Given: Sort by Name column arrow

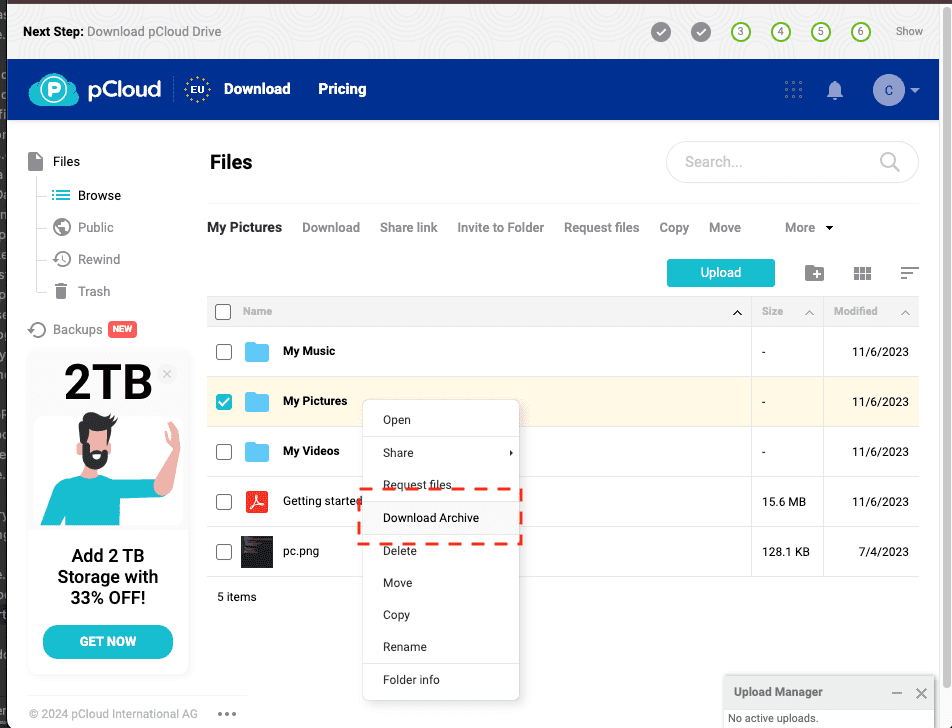Looking at the screenshot, I should coord(737,312).
